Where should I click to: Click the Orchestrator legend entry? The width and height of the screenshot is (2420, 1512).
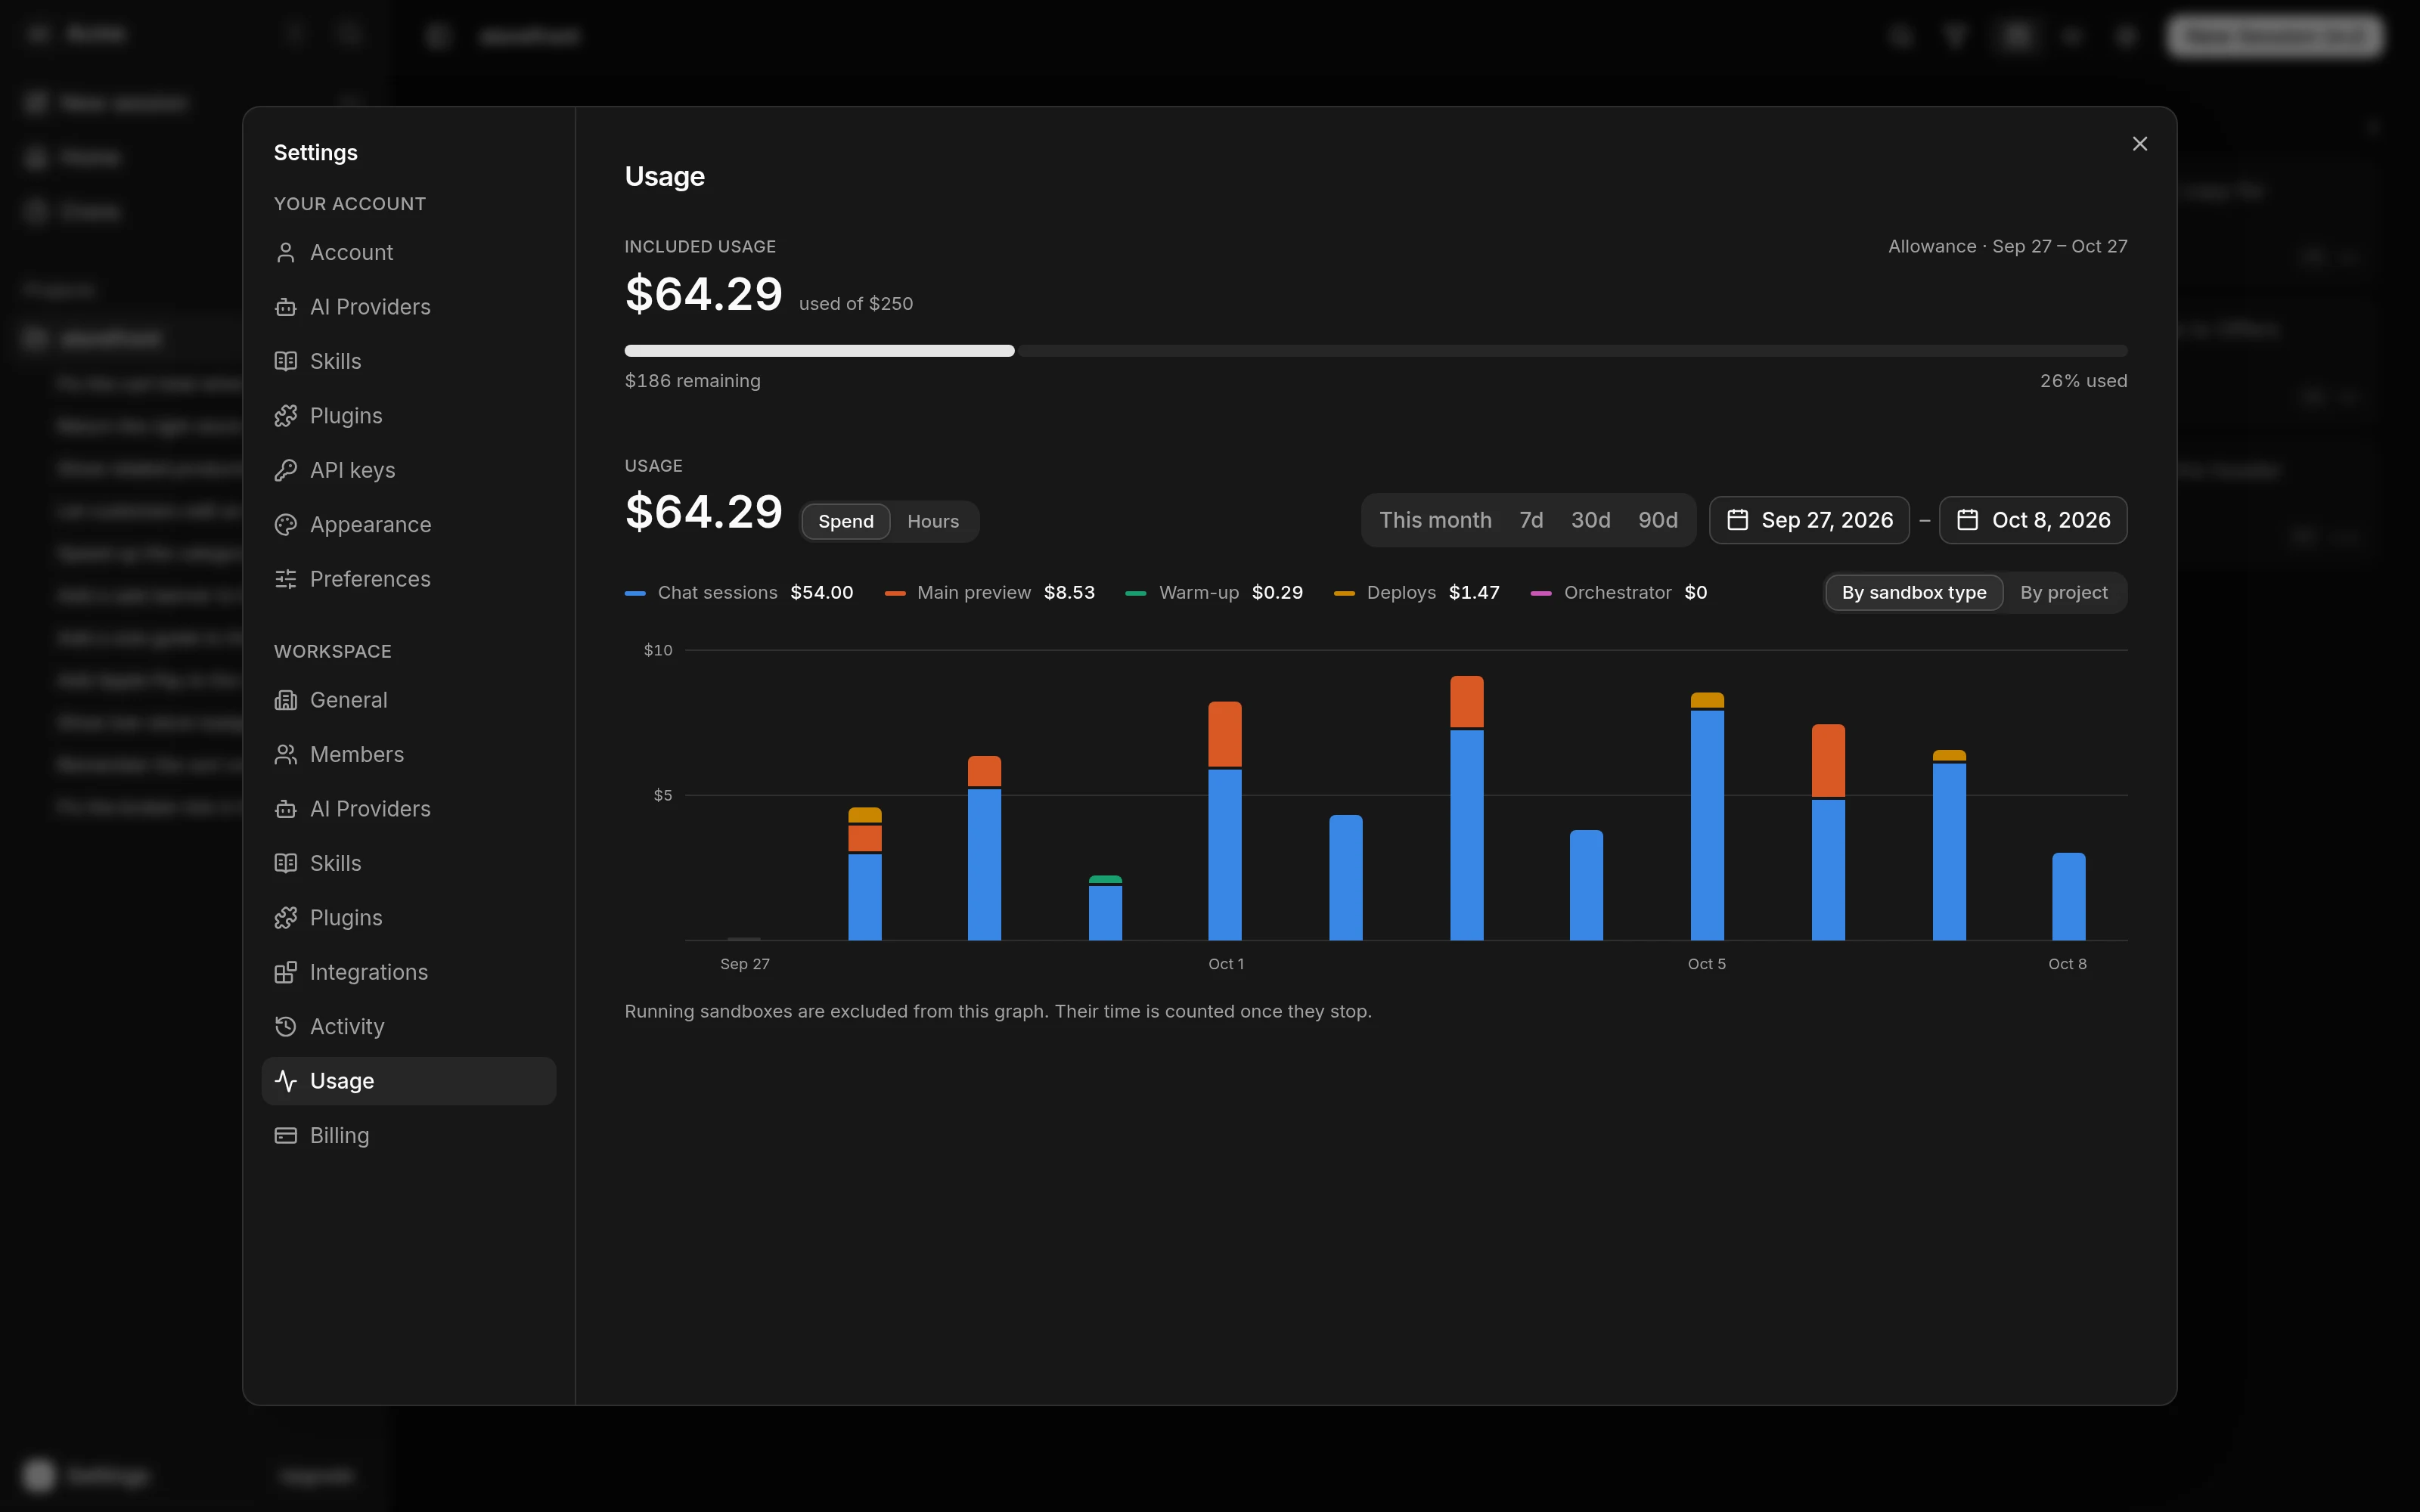point(1619,593)
